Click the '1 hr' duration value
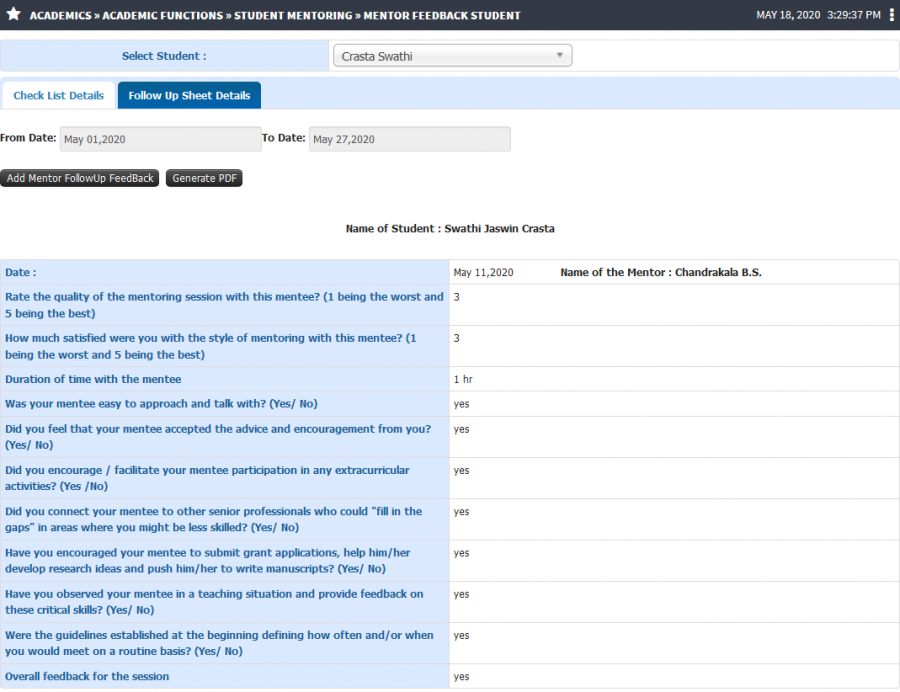Image resolution: width=900 pixels, height=692 pixels. [x=463, y=379]
